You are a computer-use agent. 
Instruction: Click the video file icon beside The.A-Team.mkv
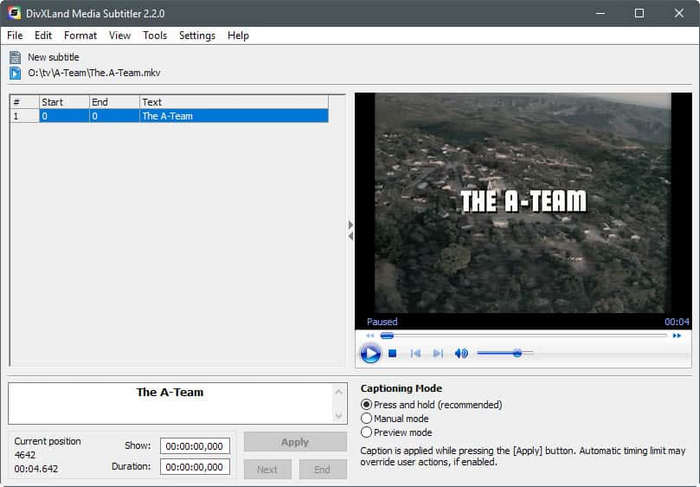(15, 73)
